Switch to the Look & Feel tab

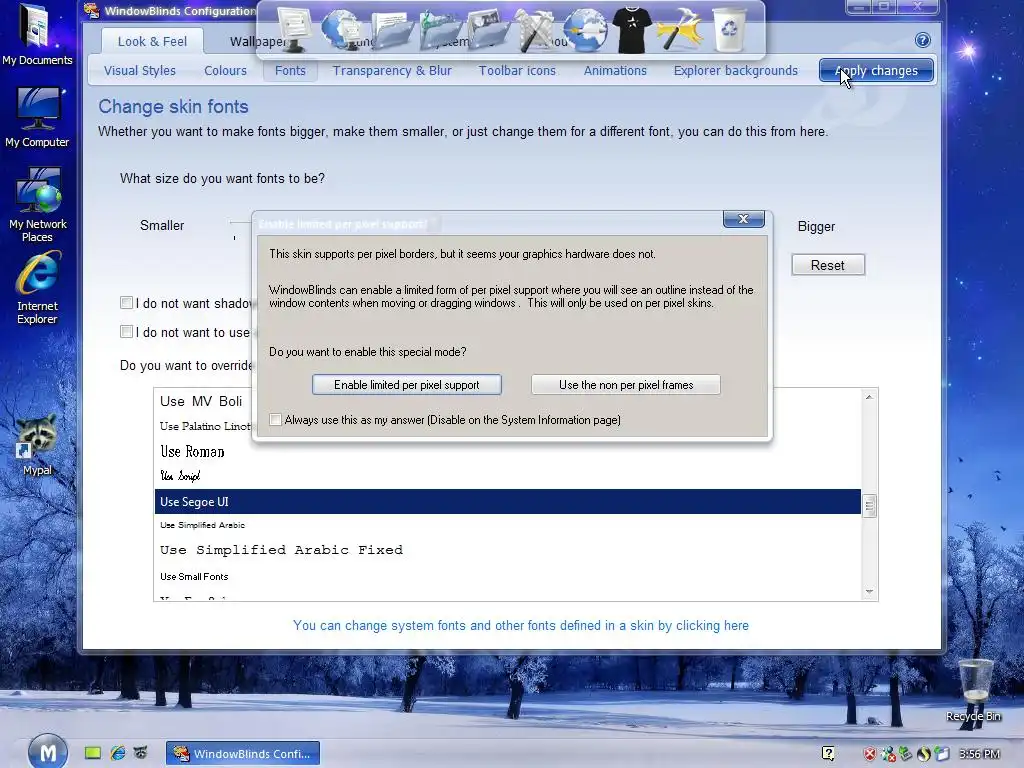pos(152,41)
